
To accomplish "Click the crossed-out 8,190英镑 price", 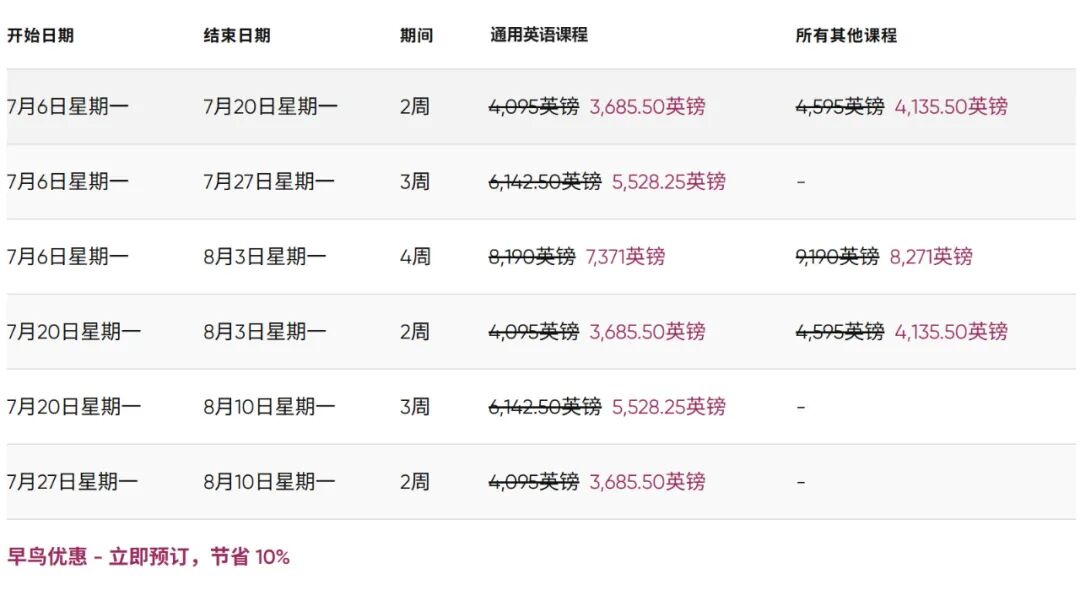I will 532,257.
